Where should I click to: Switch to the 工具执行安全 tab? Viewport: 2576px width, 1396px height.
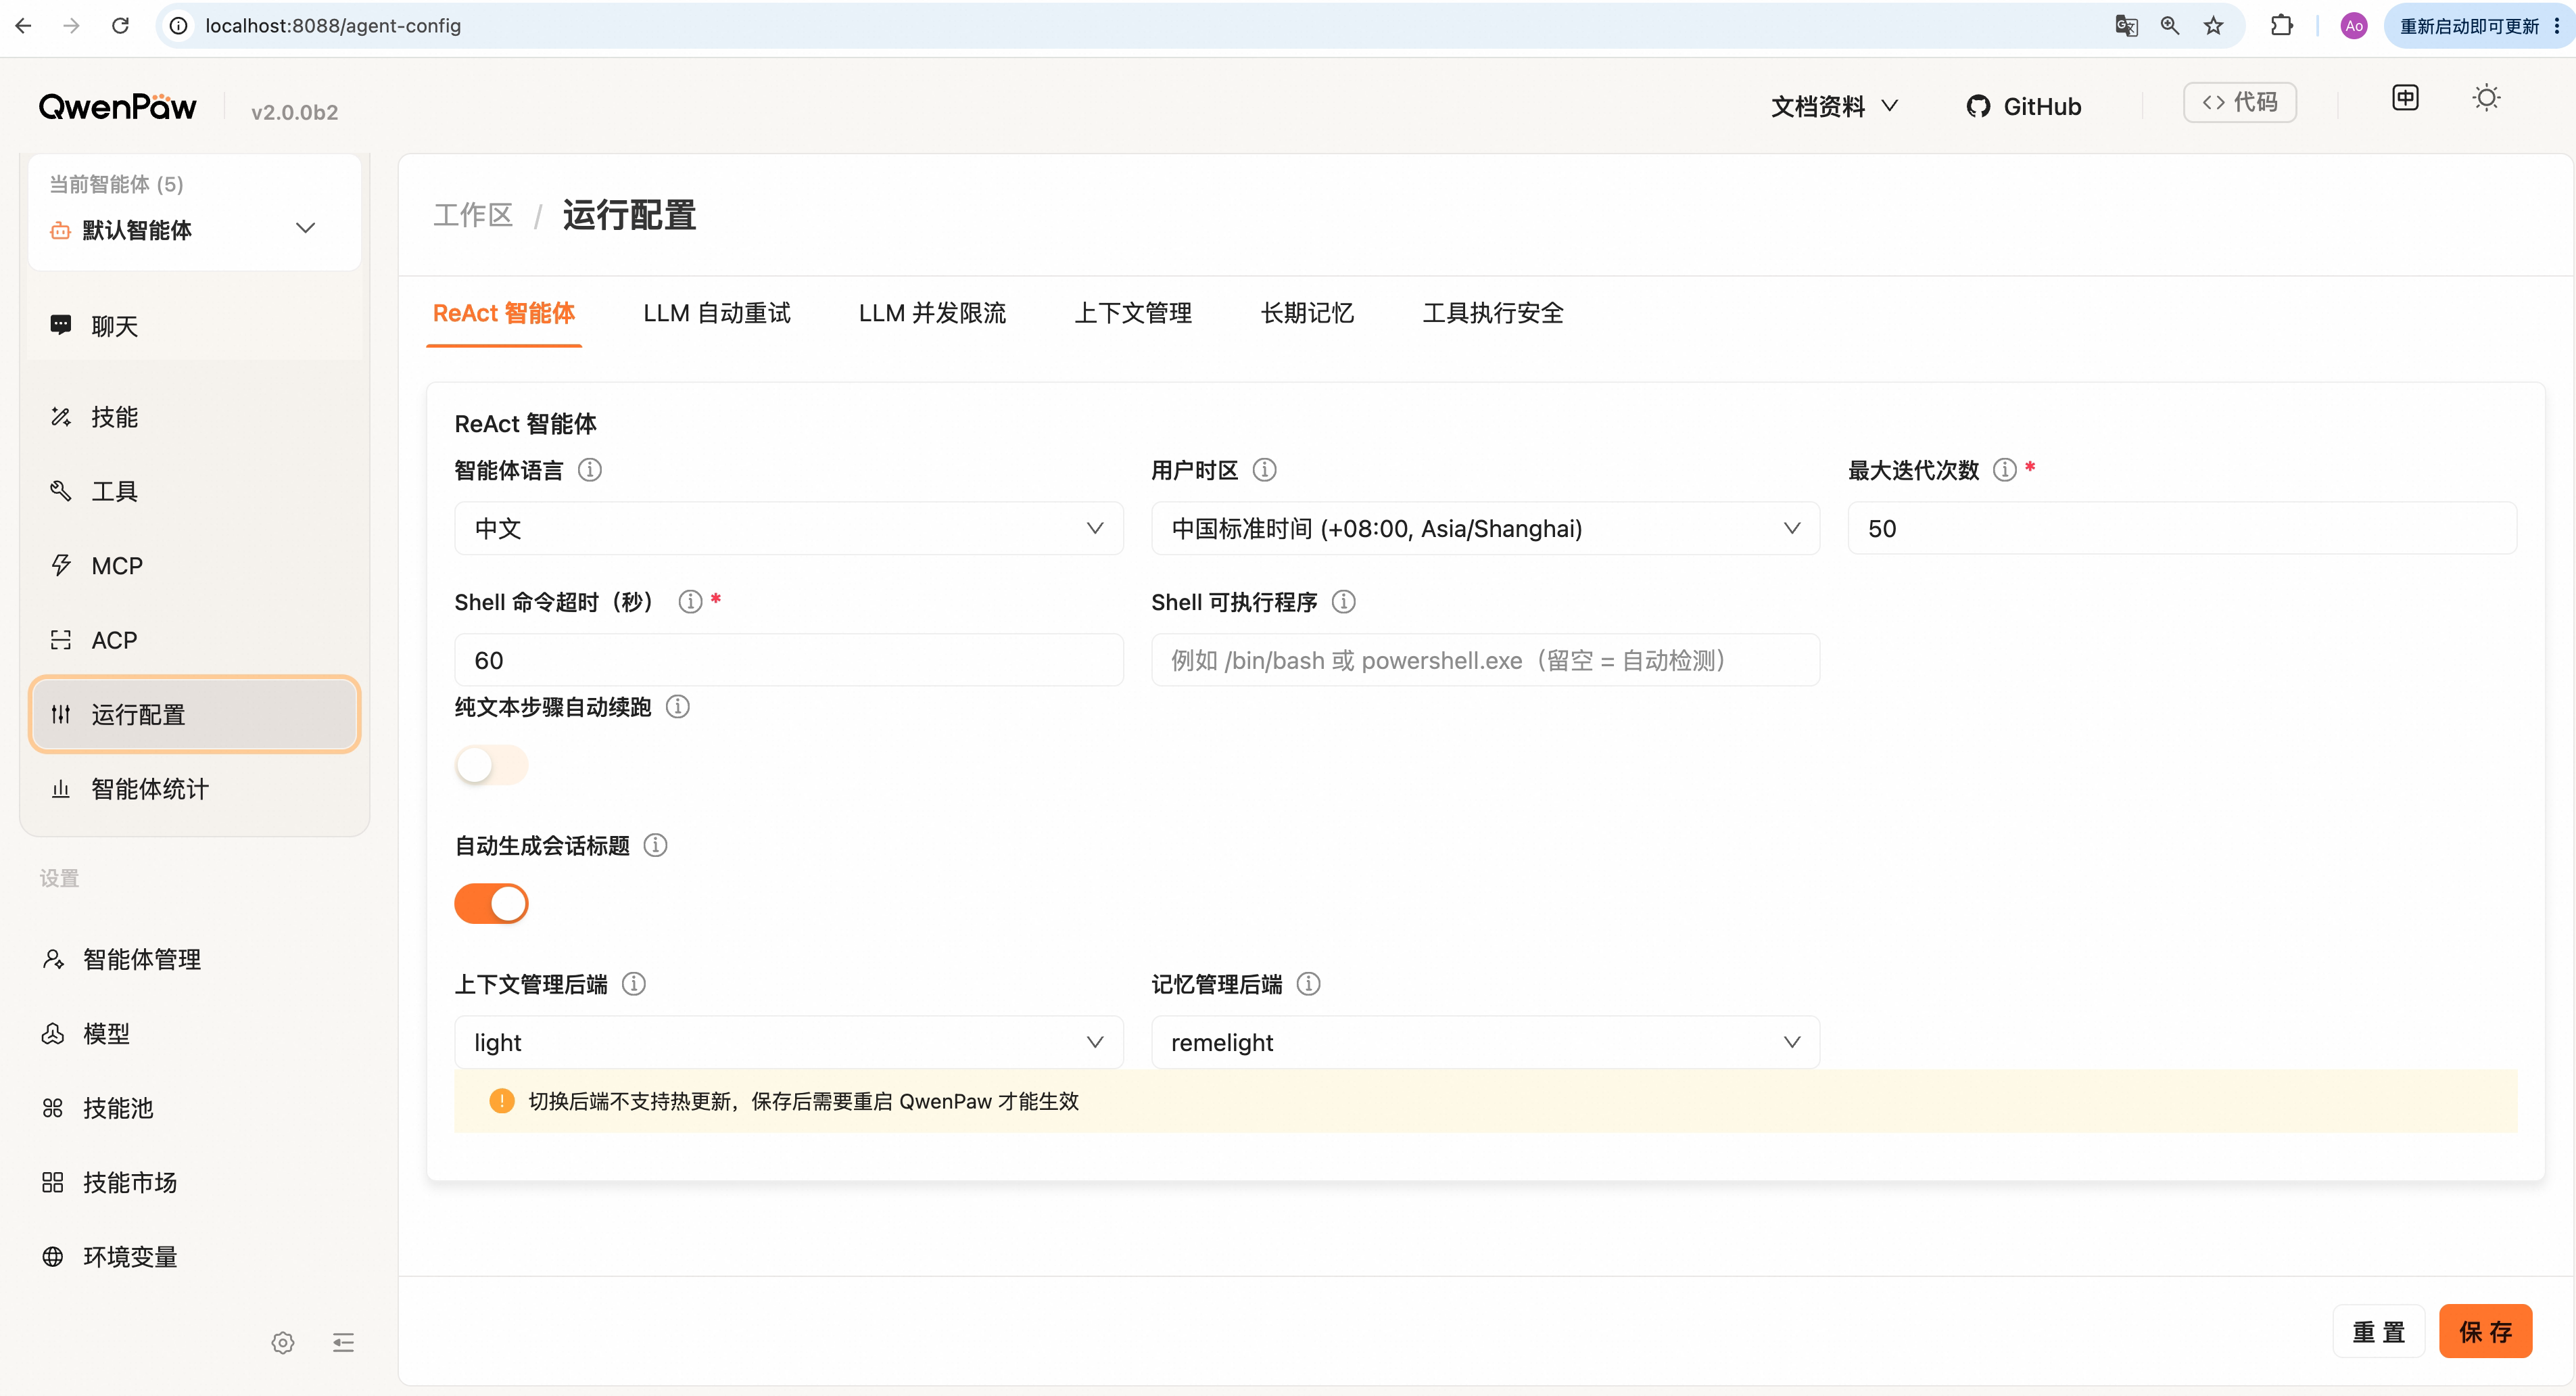[x=1492, y=313]
